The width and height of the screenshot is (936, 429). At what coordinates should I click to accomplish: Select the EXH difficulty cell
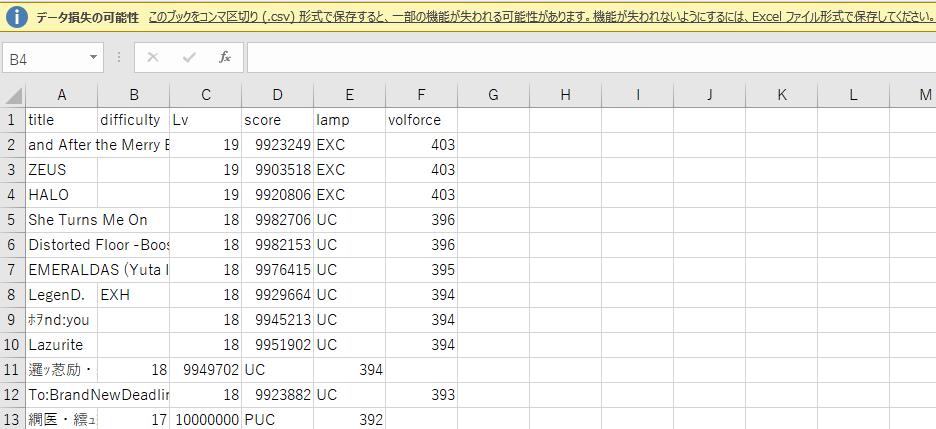pyautogui.click(x=133, y=295)
